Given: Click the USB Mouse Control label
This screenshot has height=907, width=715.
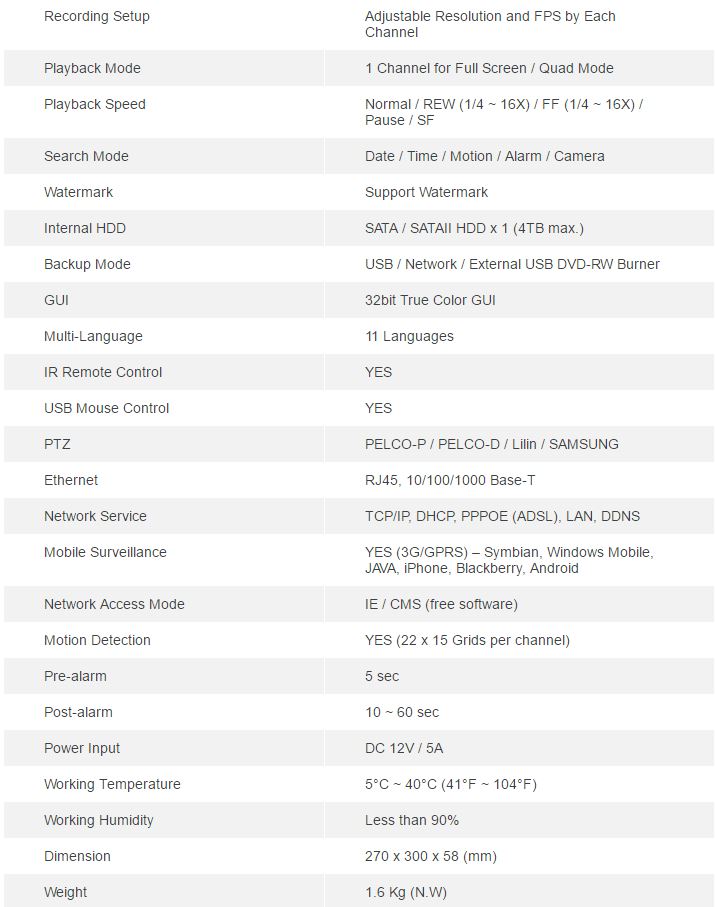Looking at the screenshot, I should [x=106, y=408].
